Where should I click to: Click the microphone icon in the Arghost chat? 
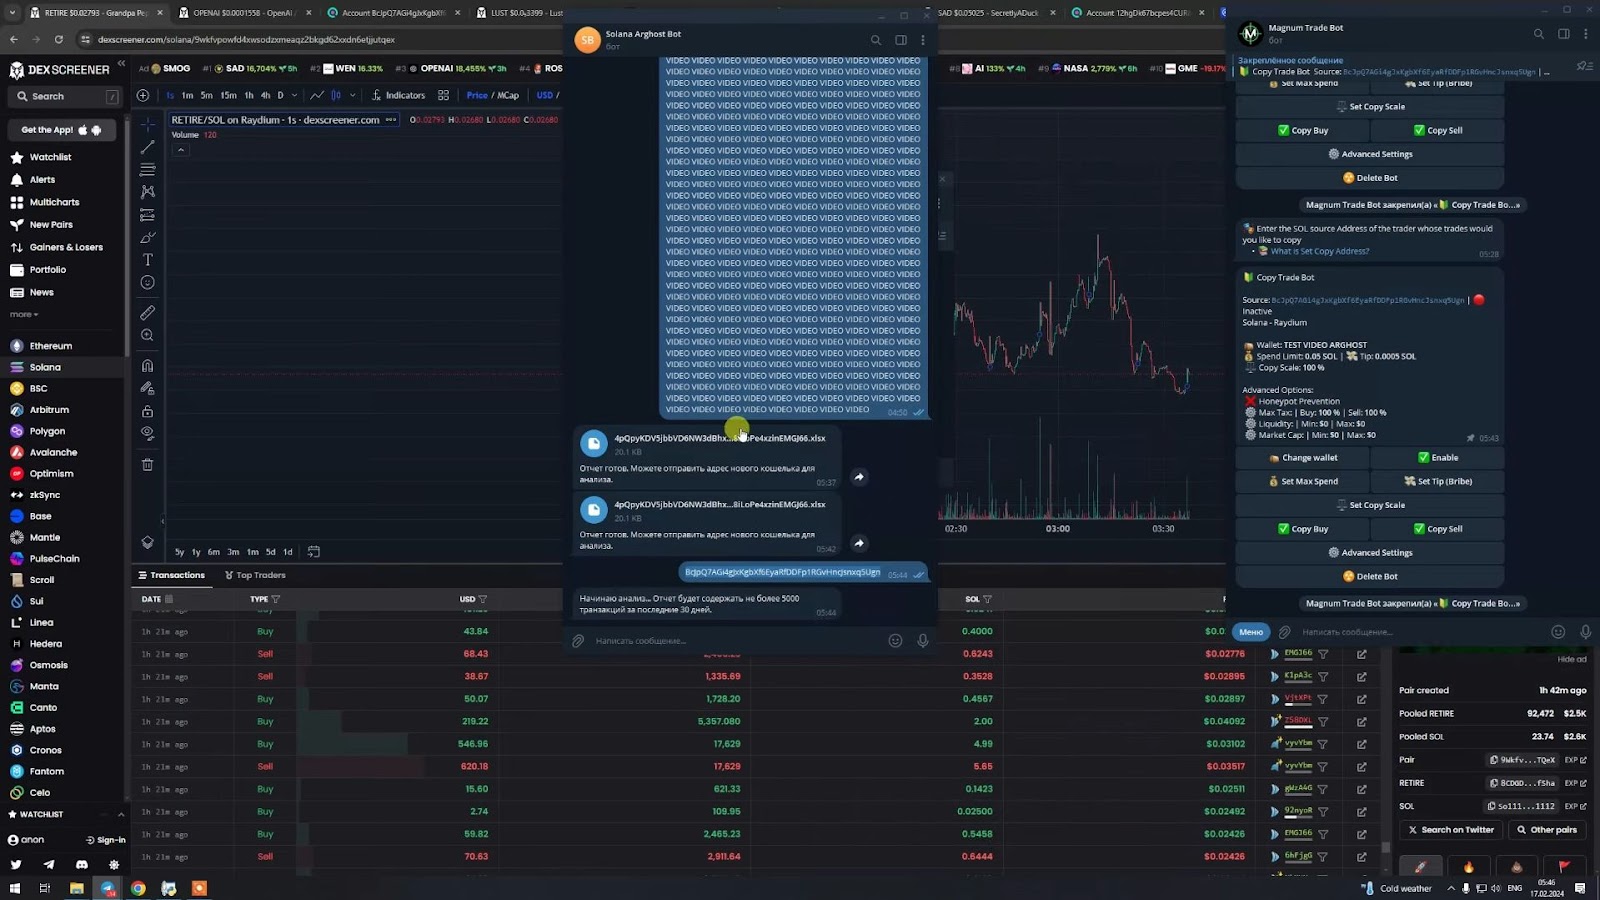[923, 641]
